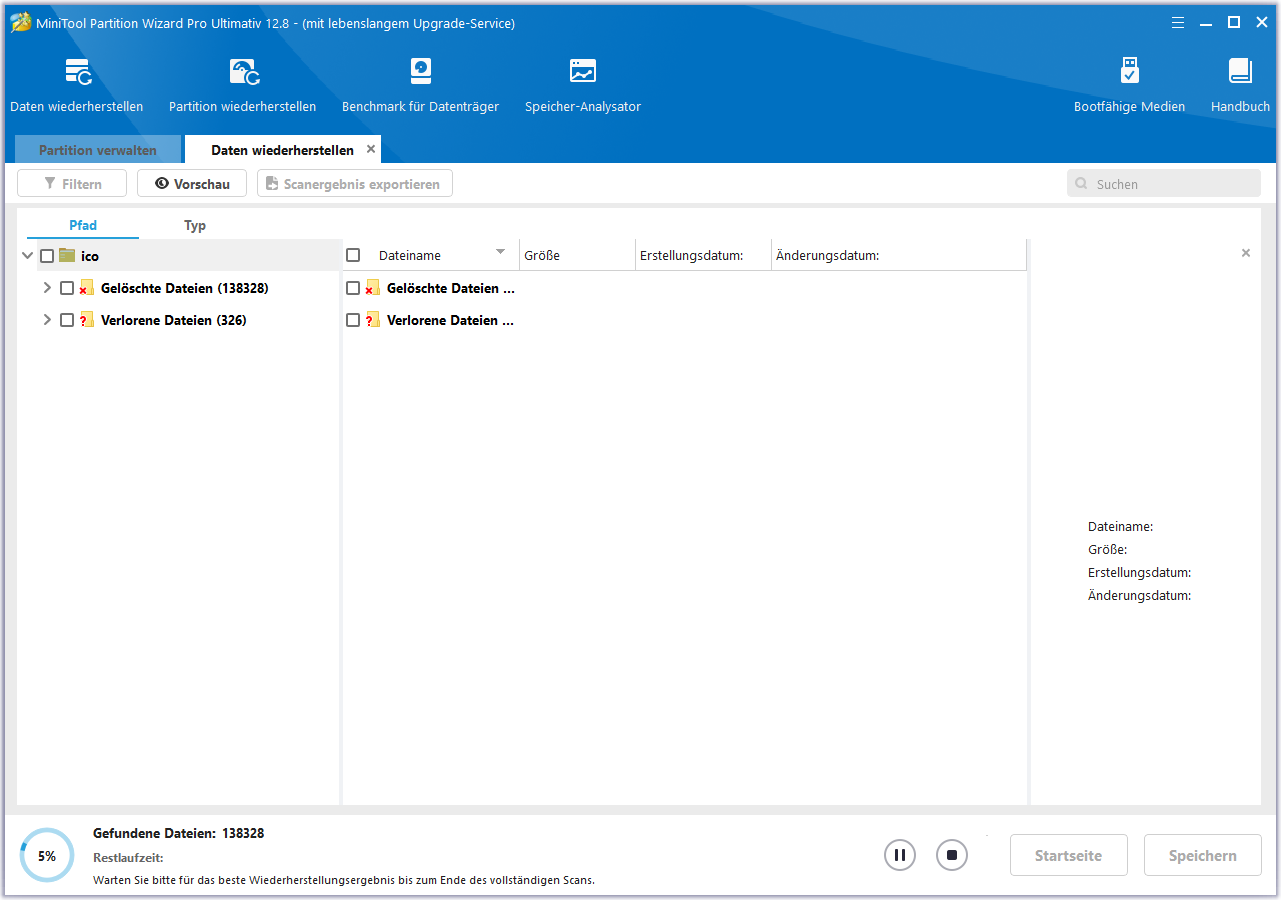
Task: Click the Startseite button
Action: [x=1069, y=855]
